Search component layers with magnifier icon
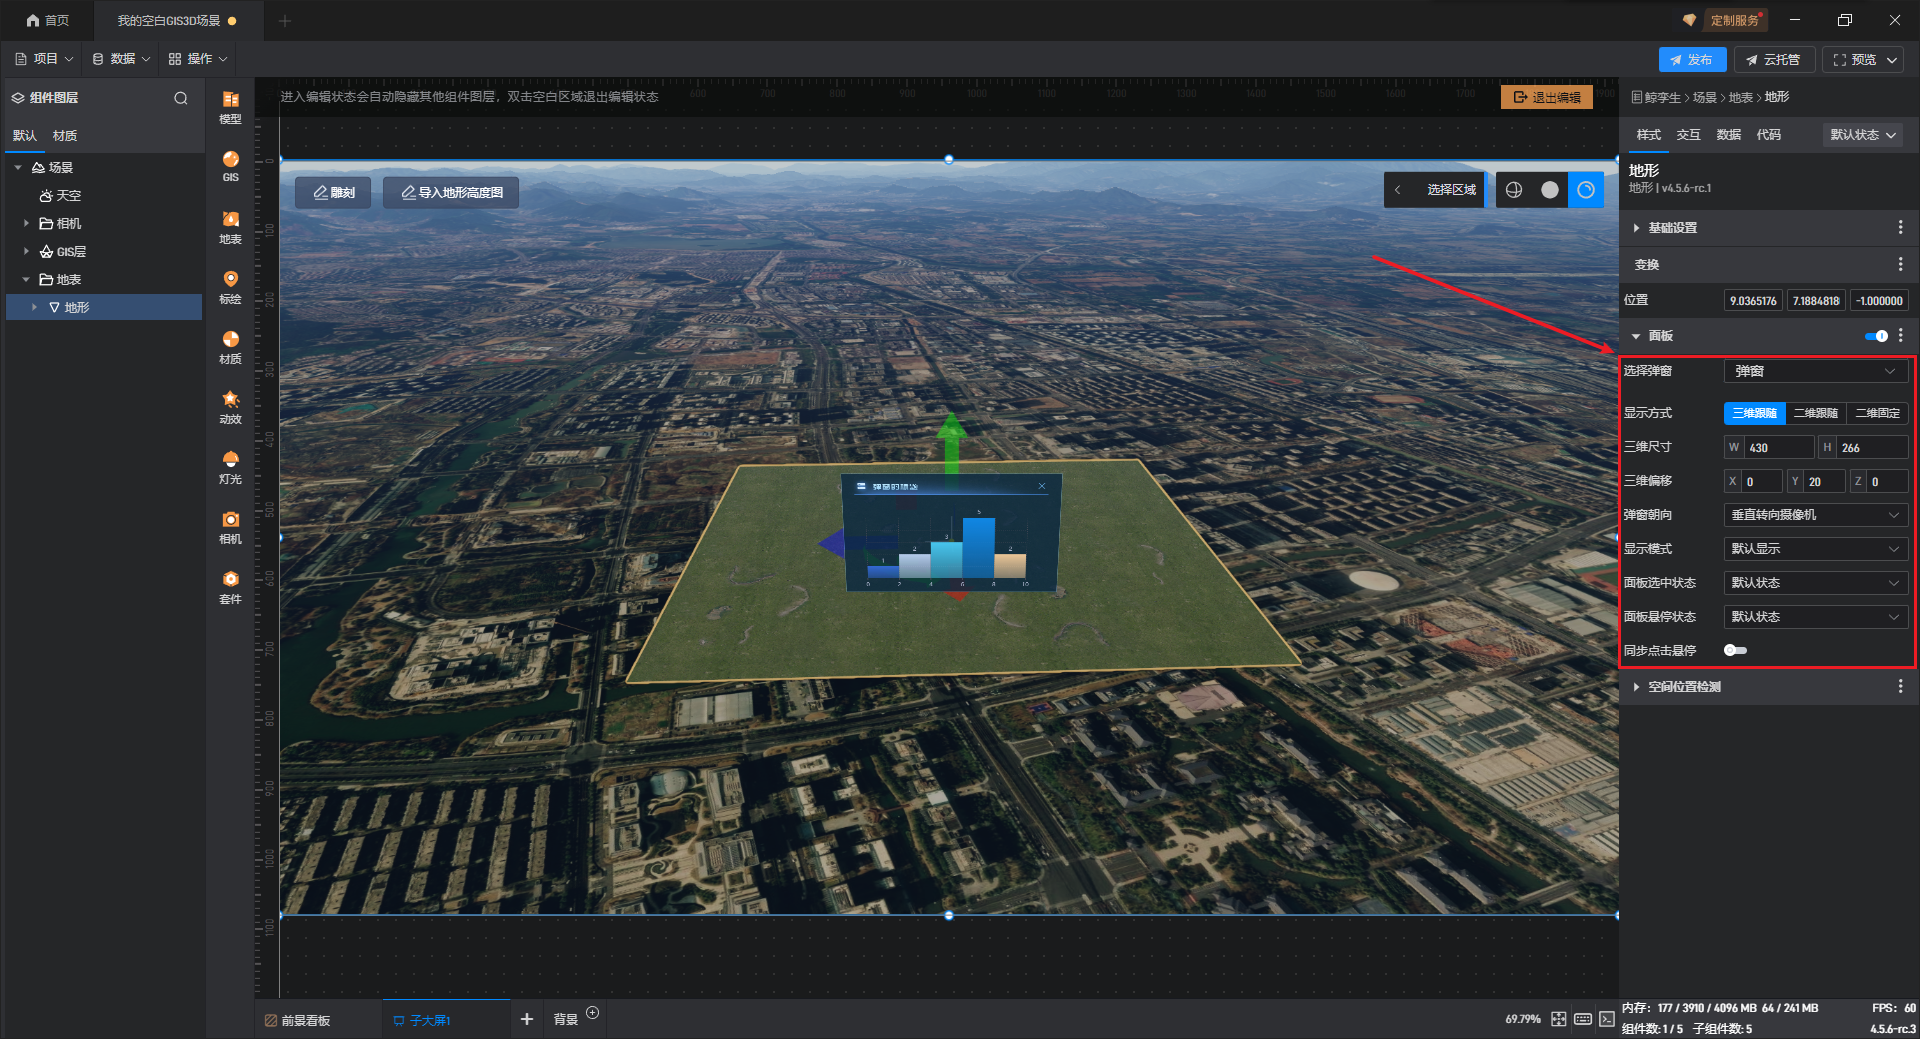The image size is (1920, 1039). pos(181,98)
